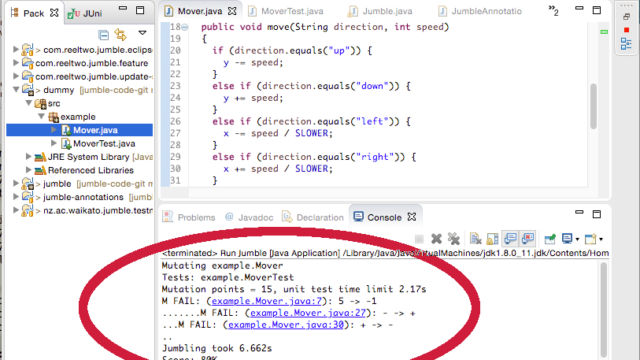Show hidden editor tabs list

(x=553, y=11)
